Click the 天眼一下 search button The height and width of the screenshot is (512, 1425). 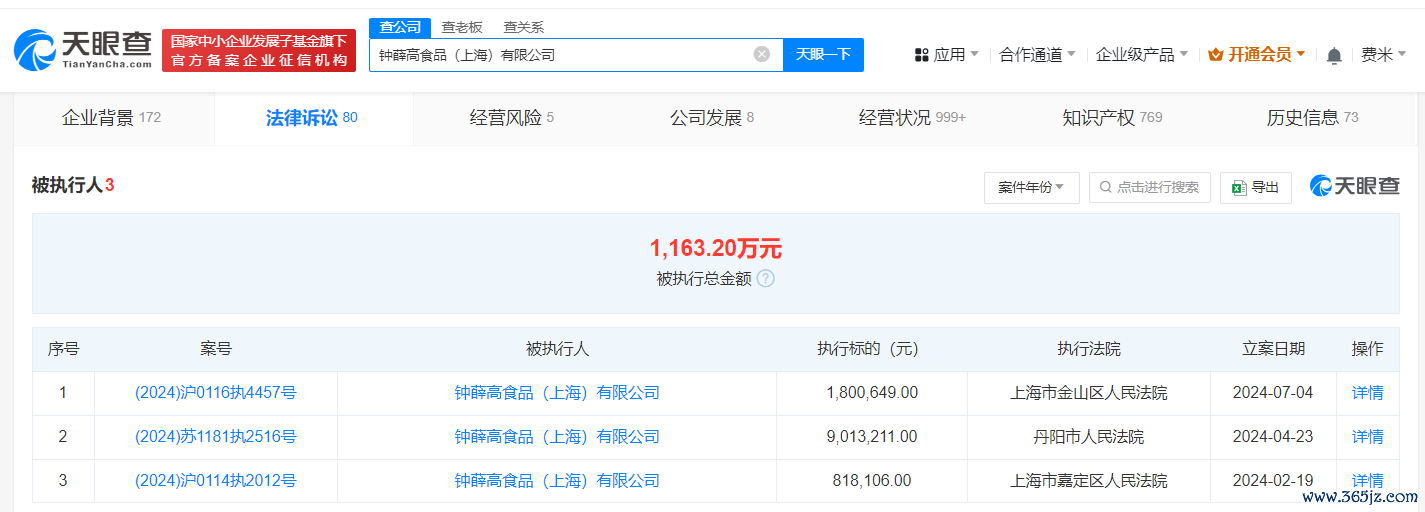point(823,54)
